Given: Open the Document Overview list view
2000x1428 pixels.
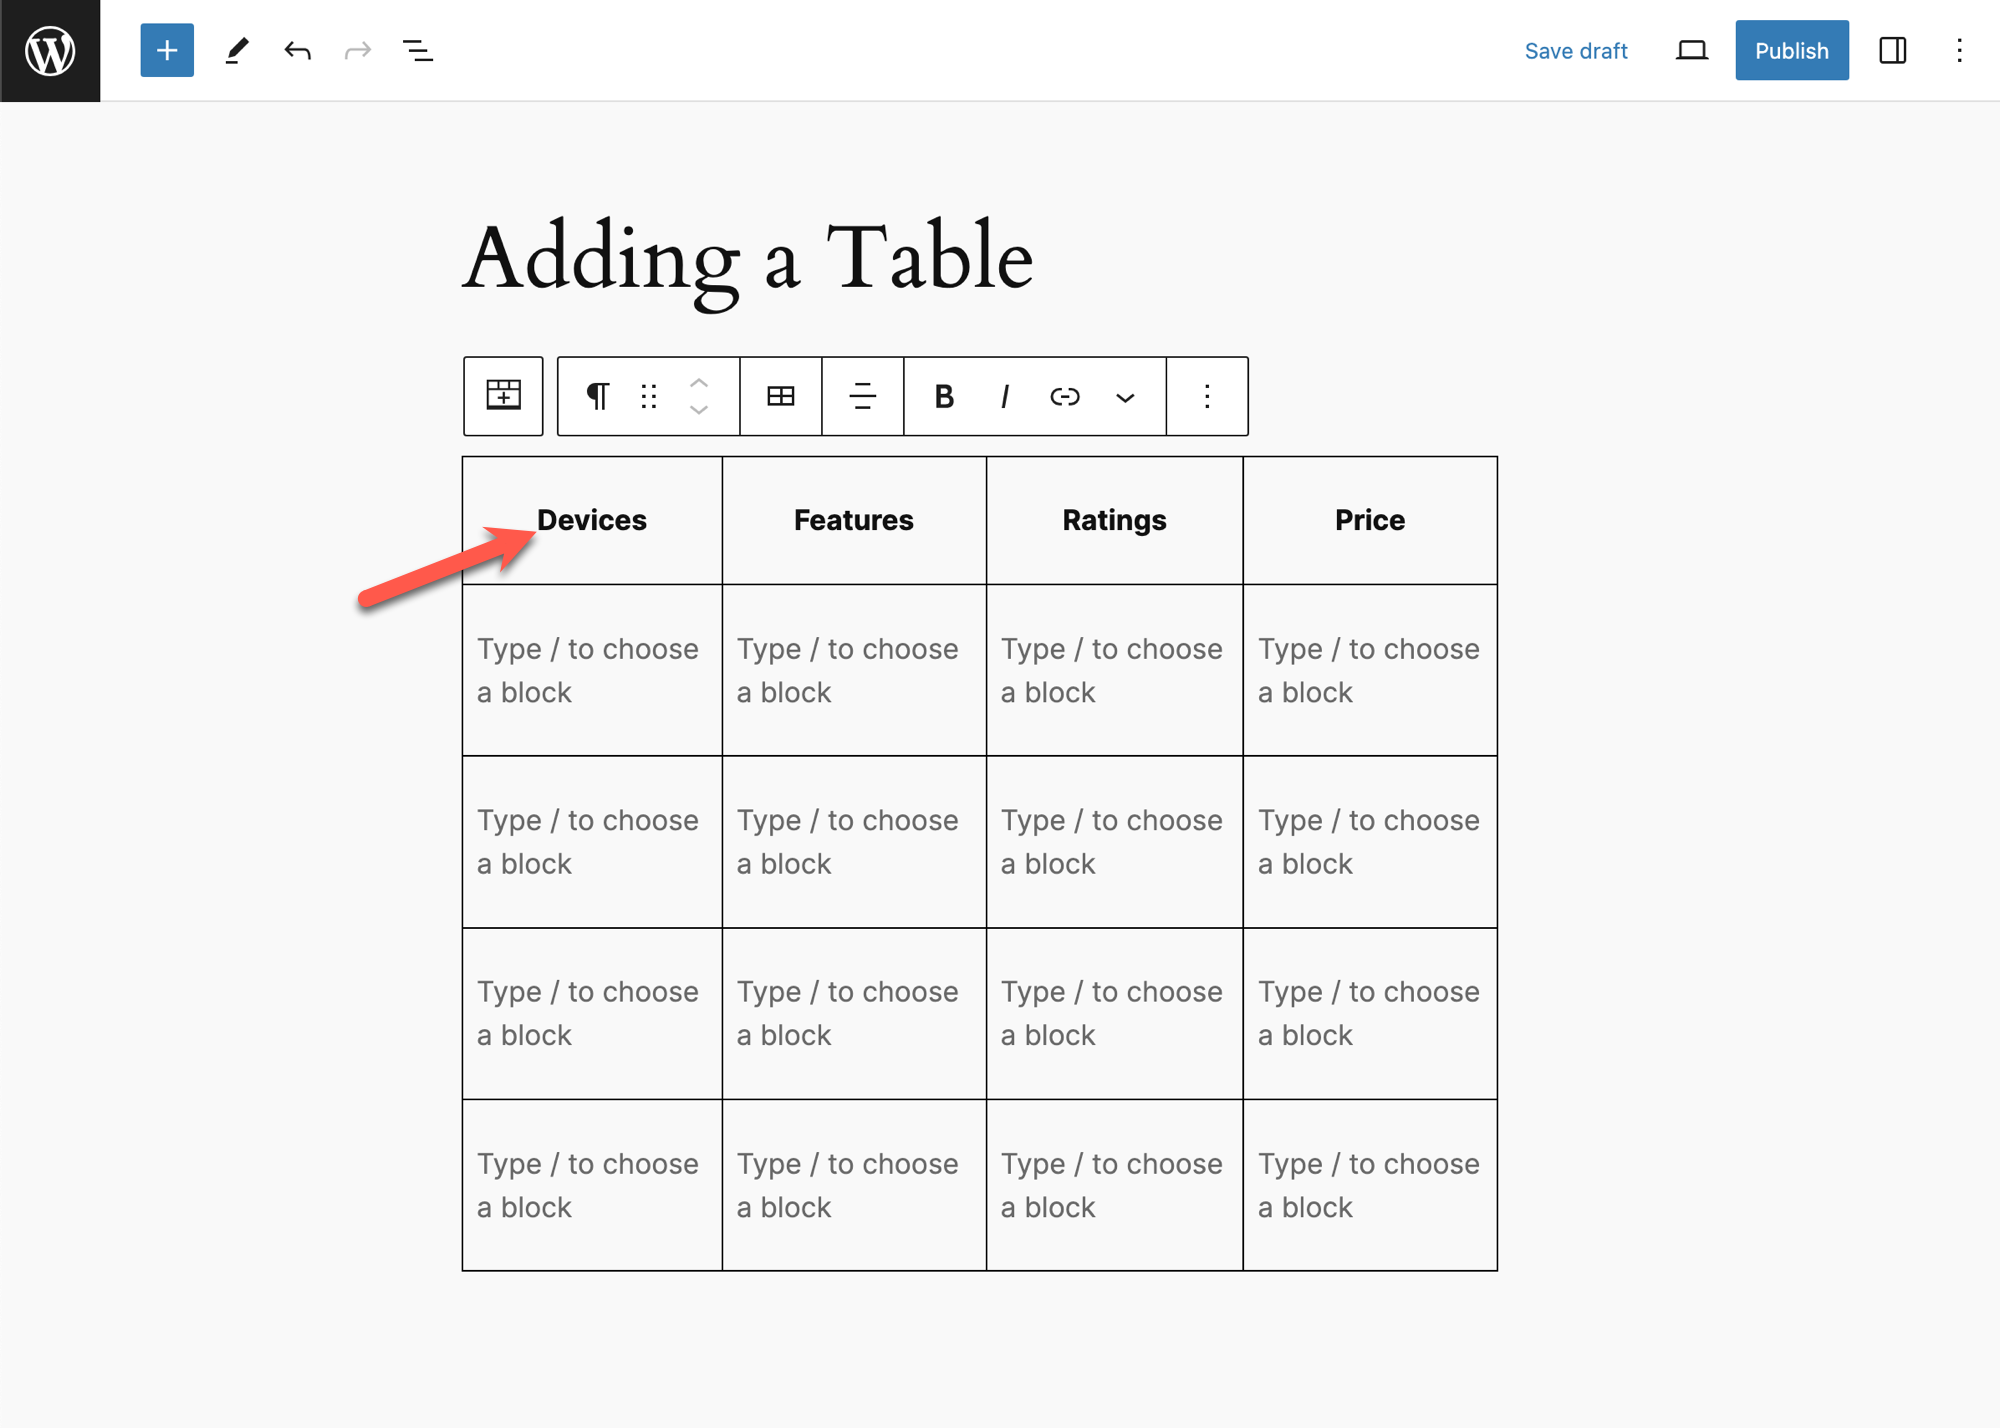Looking at the screenshot, I should (x=417, y=50).
